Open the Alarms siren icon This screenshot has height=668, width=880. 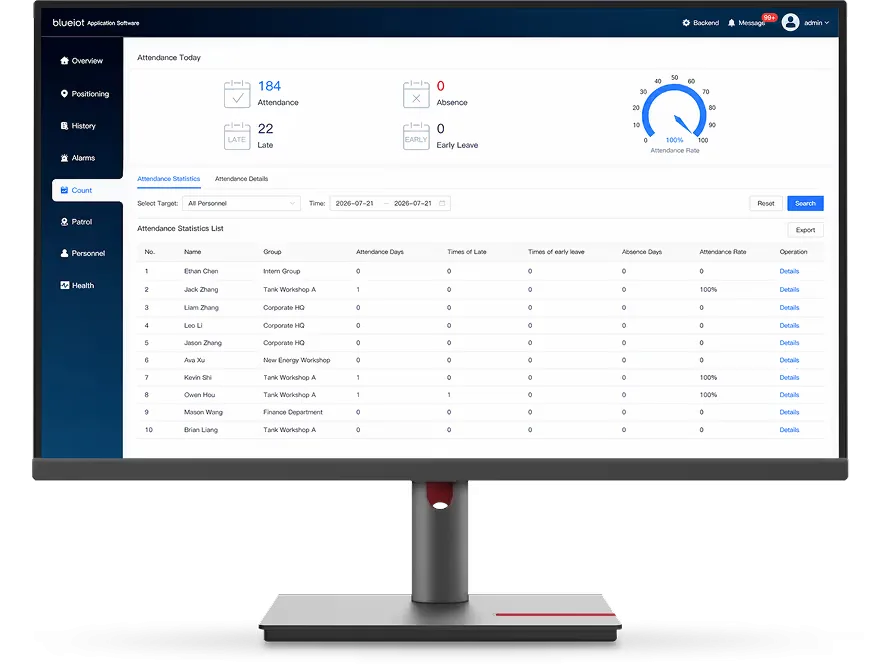(65, 158)
